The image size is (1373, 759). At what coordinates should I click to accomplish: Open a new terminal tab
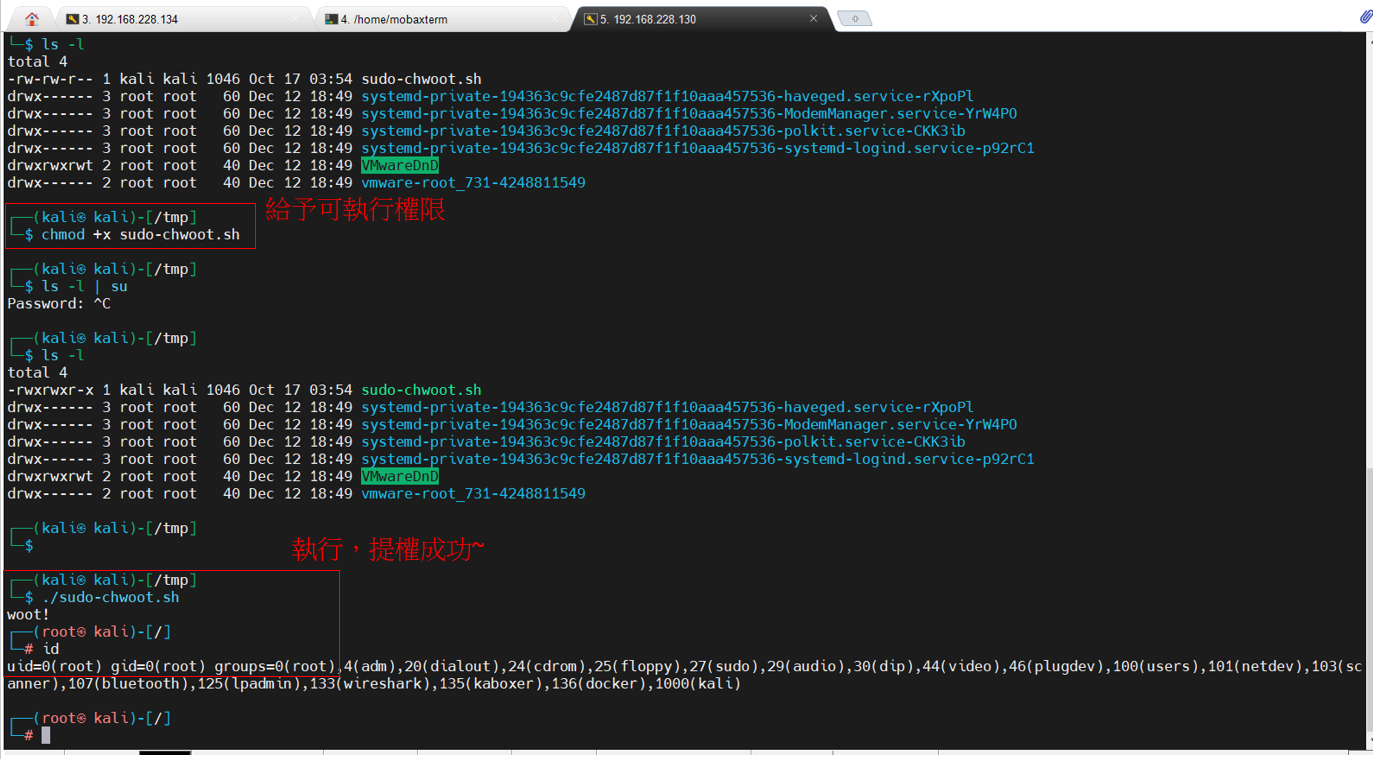point(855,19)
